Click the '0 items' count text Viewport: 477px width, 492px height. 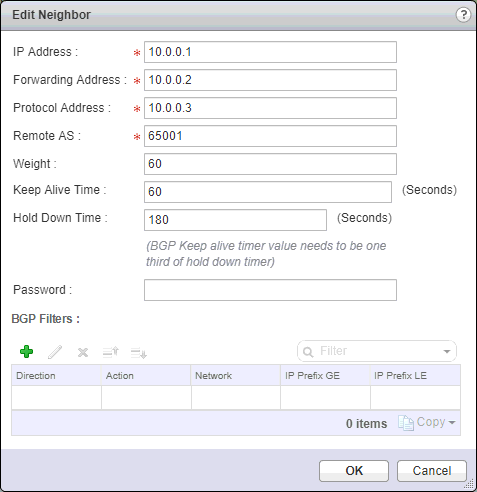pyautogui.click(x=366, y=424)
